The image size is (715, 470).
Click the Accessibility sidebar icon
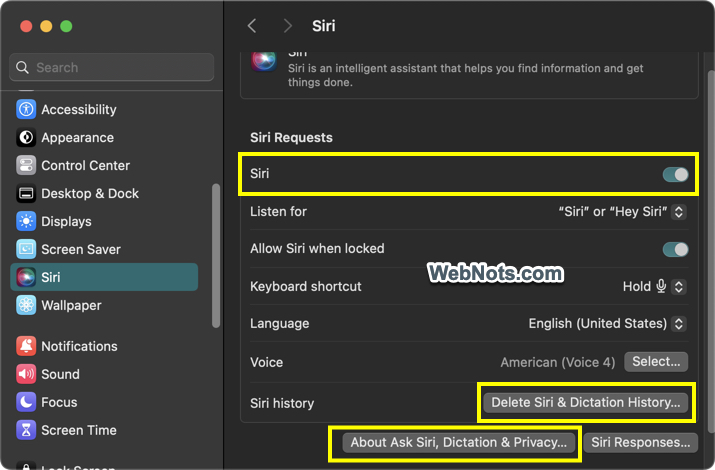(26, 109)
